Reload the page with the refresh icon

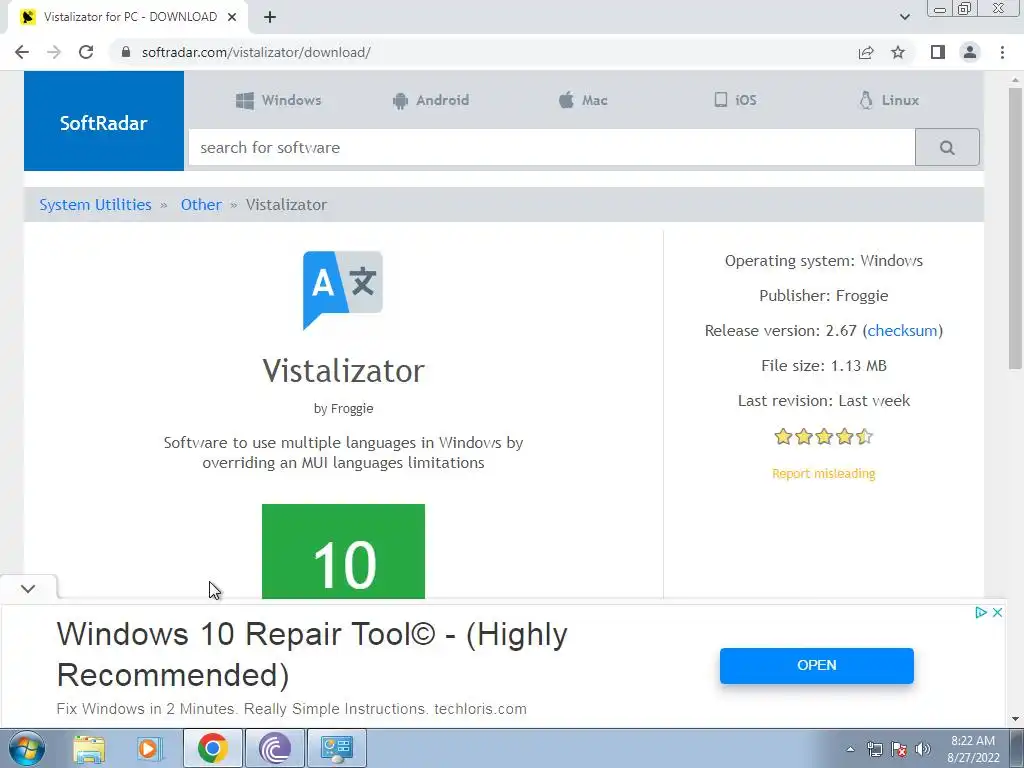coord(86,52)
